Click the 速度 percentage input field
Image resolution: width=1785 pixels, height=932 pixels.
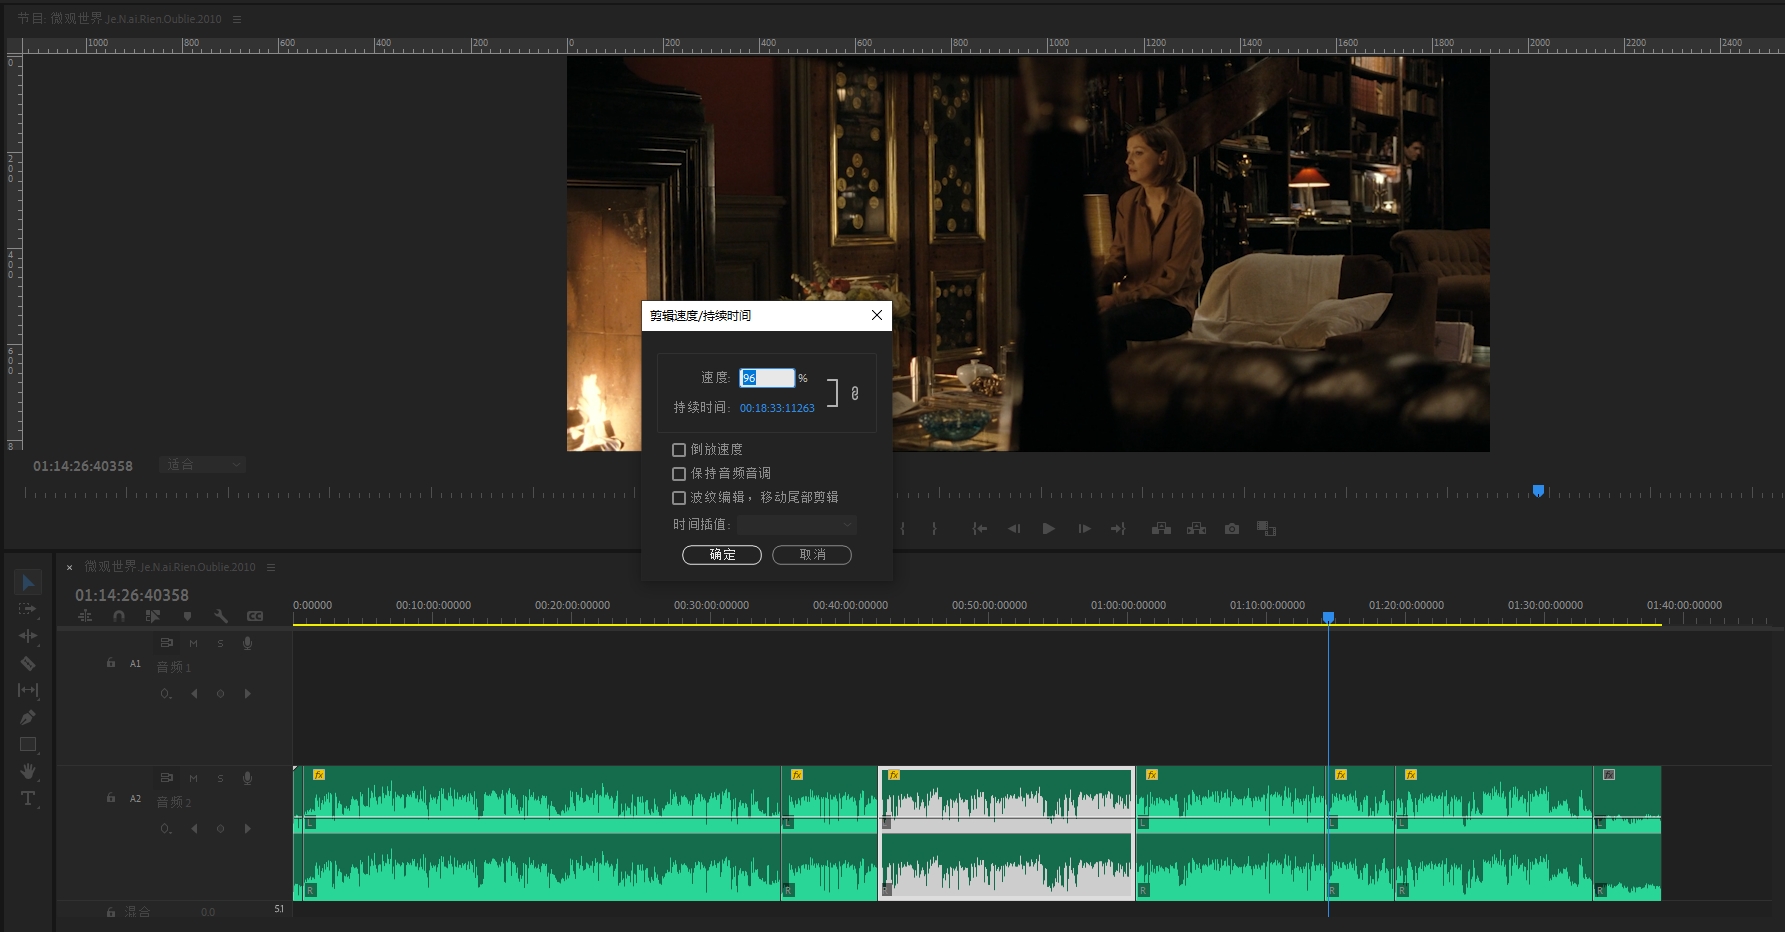(x=767, y=378)
